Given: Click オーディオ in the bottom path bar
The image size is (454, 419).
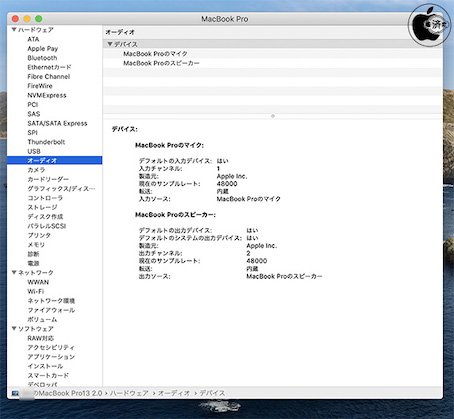Looking at the screenshot, I should pos(174,393).
